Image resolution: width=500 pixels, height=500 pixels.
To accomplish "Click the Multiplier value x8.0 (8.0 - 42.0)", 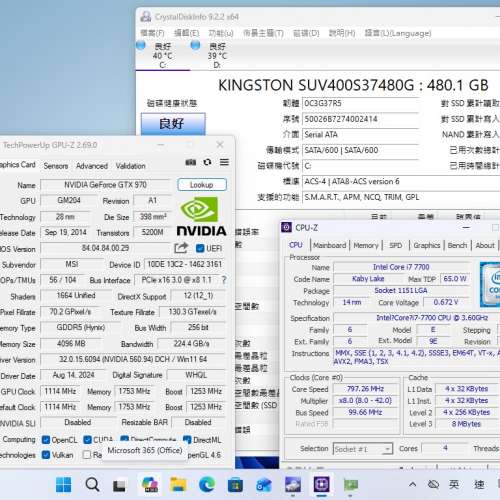I will 365,400.
